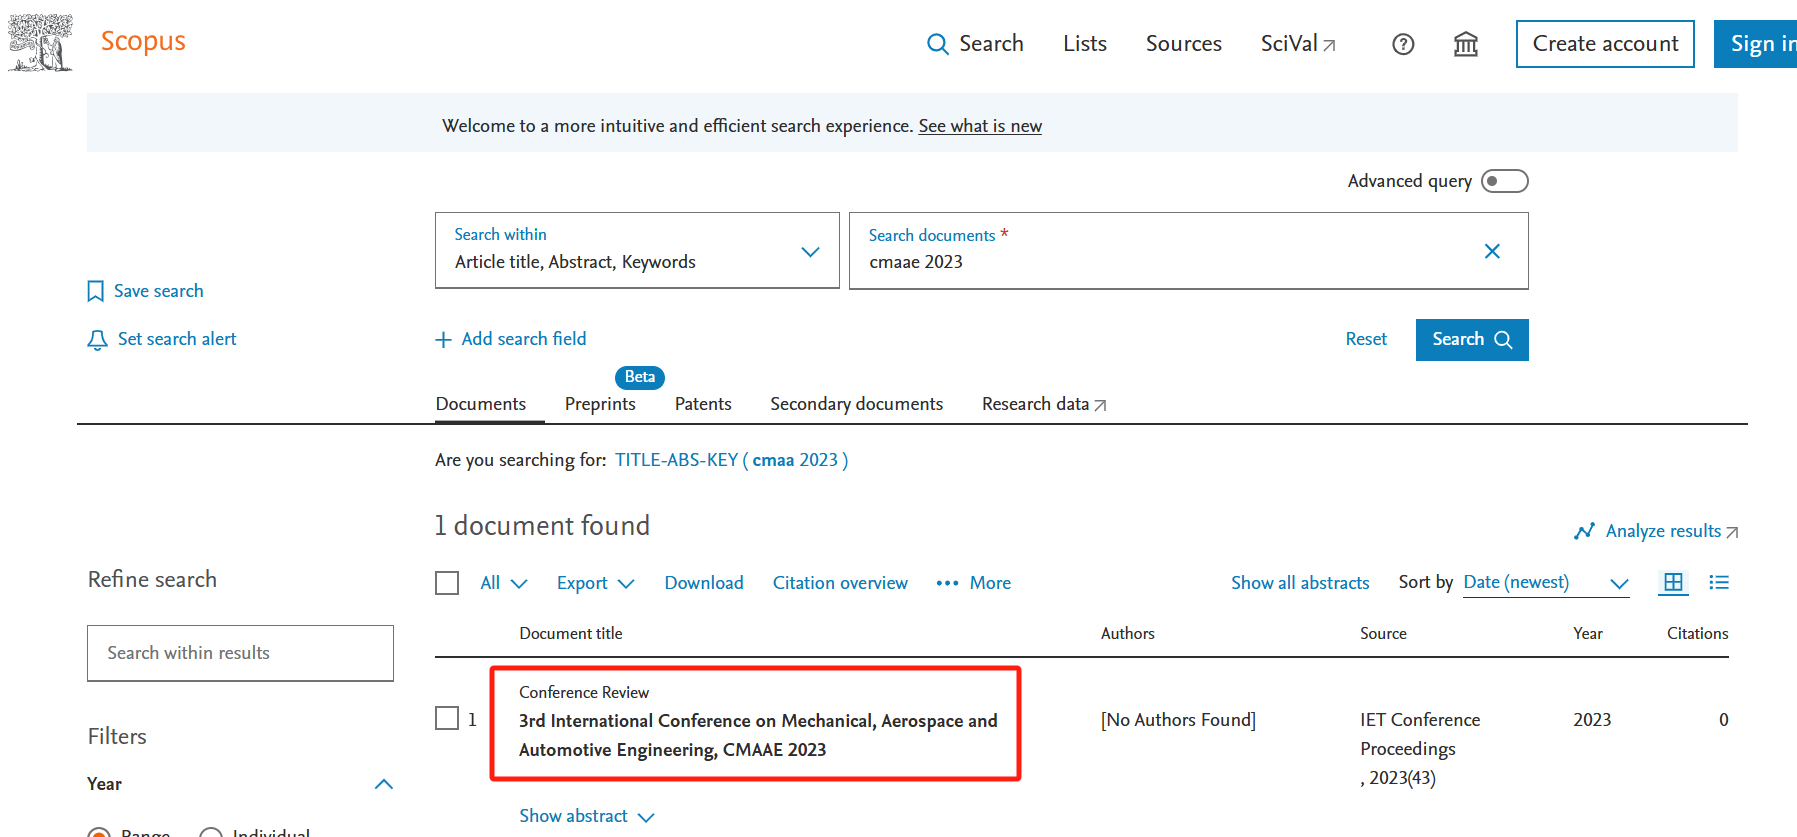
Task: Check the select all documents checkbox
Action: click(447, 583)
